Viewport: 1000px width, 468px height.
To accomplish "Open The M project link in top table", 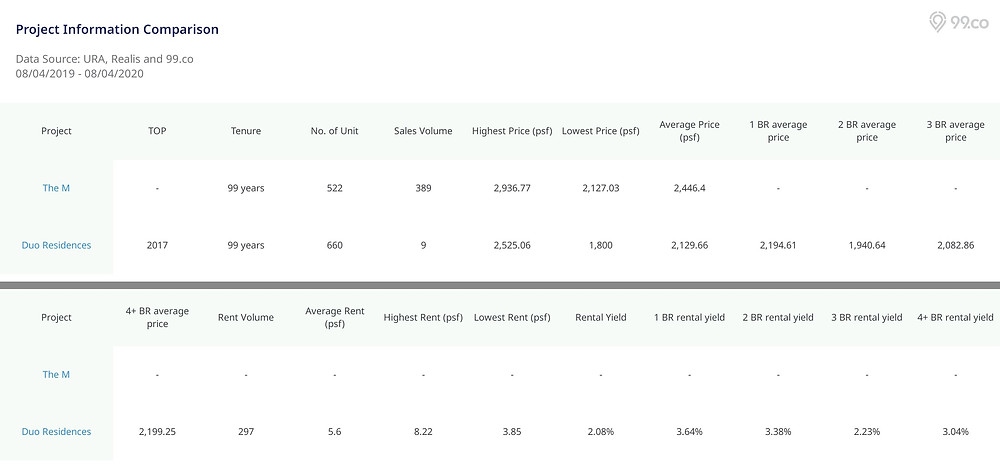I will (x=56, y=188).
